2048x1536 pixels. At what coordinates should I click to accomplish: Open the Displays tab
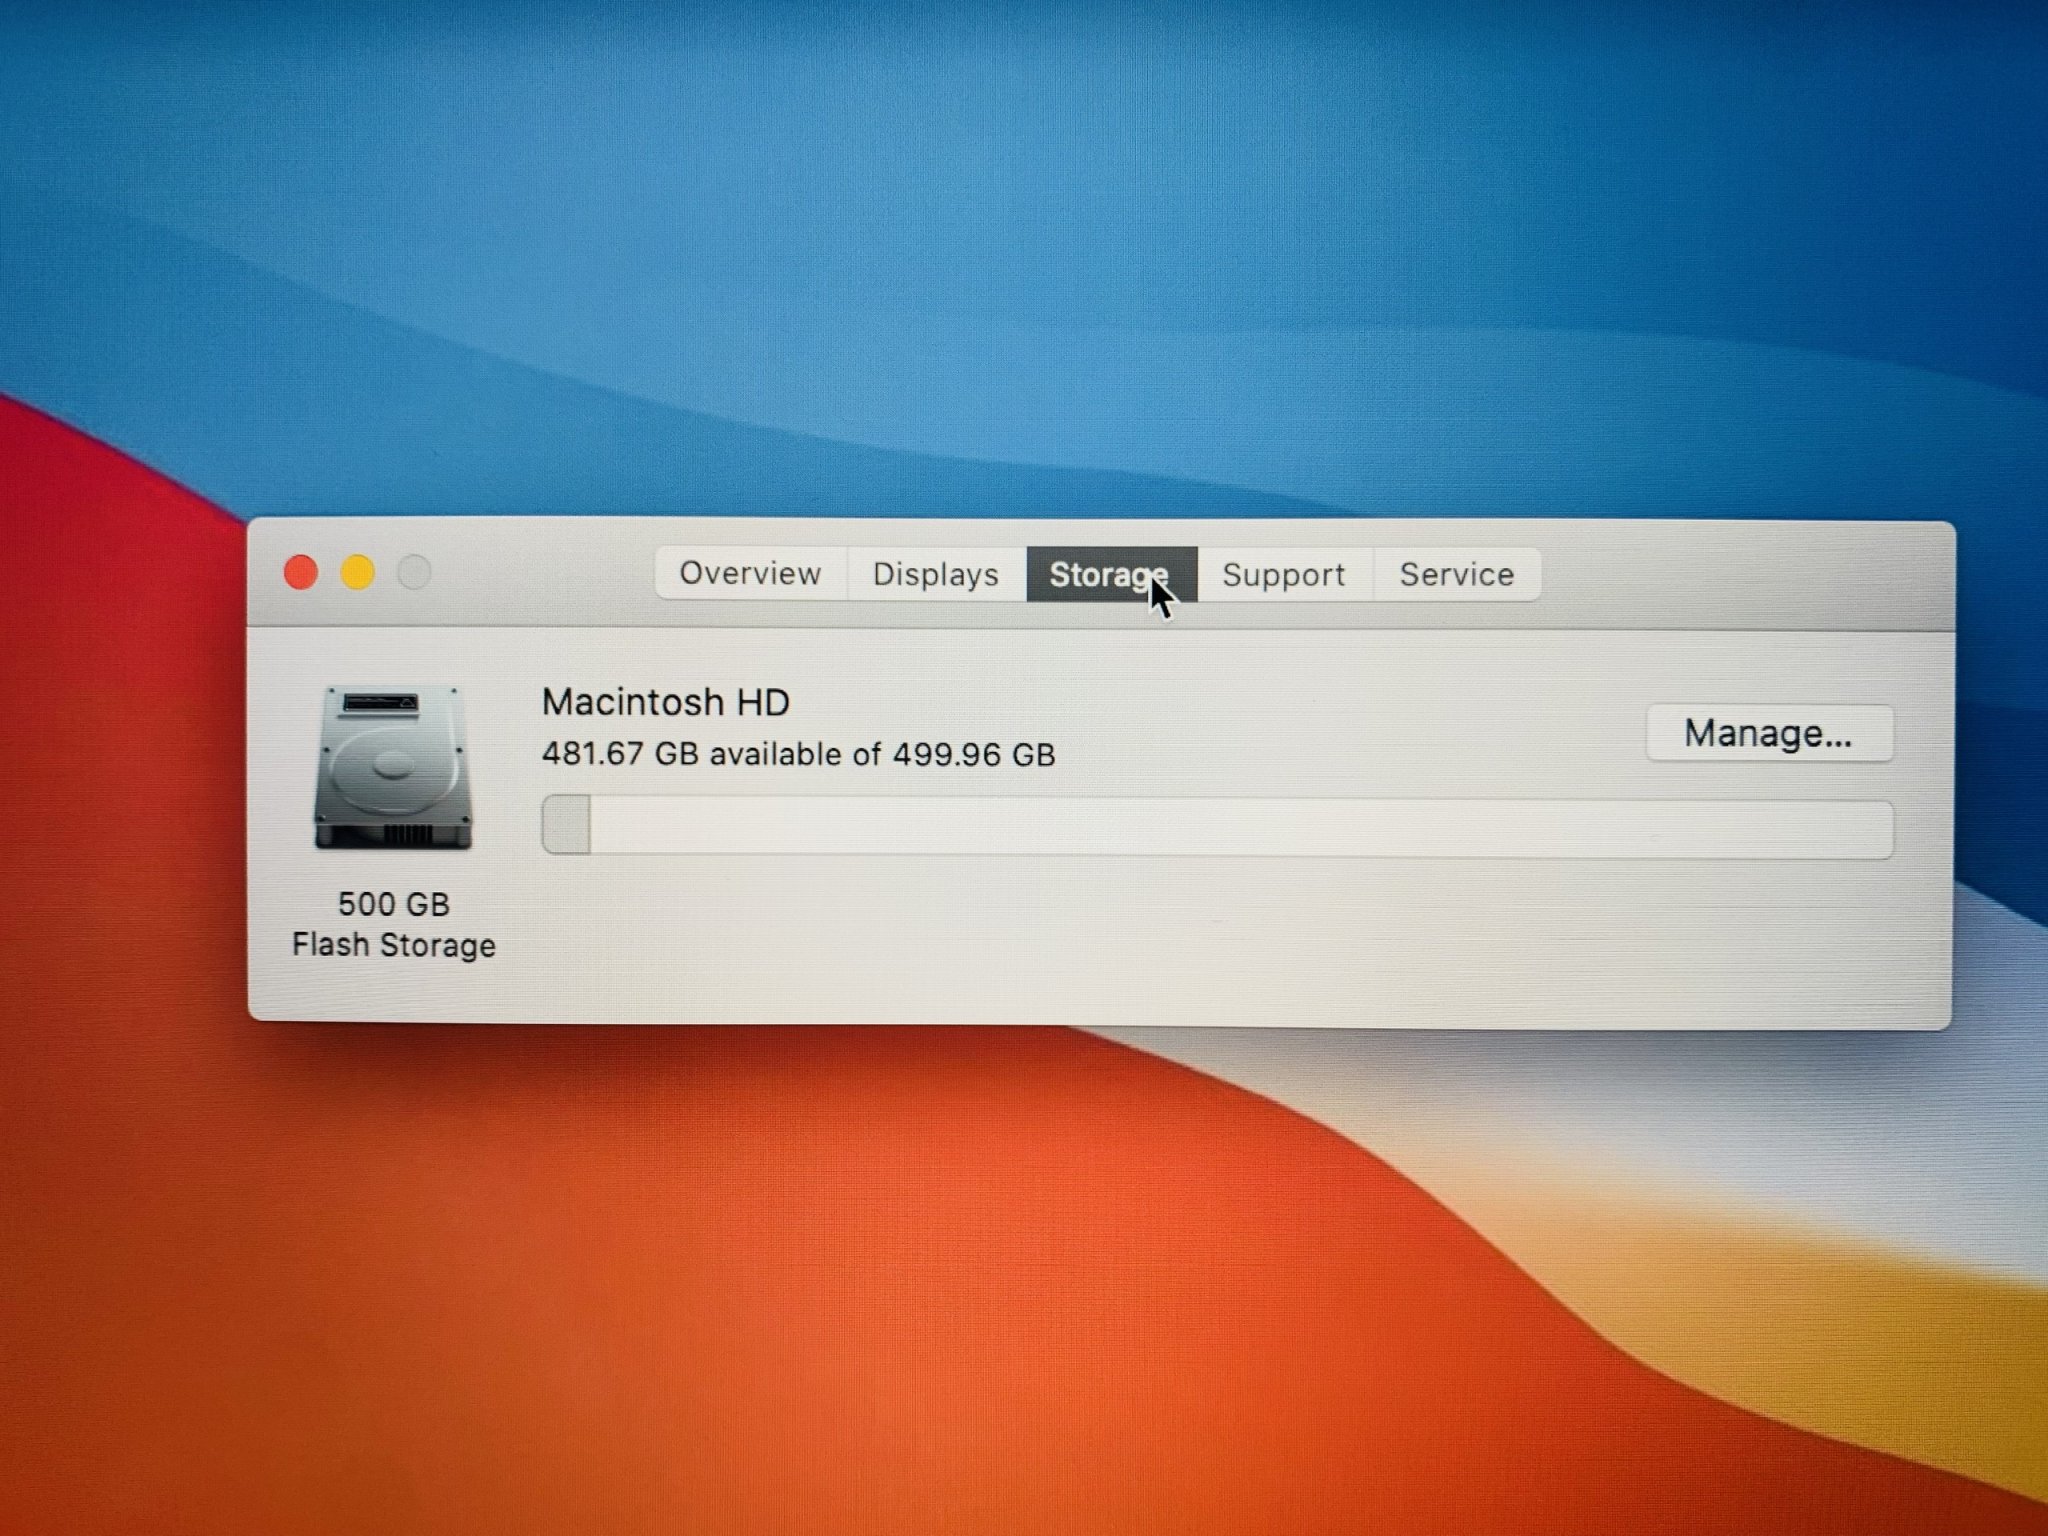[x=937, y=574]
